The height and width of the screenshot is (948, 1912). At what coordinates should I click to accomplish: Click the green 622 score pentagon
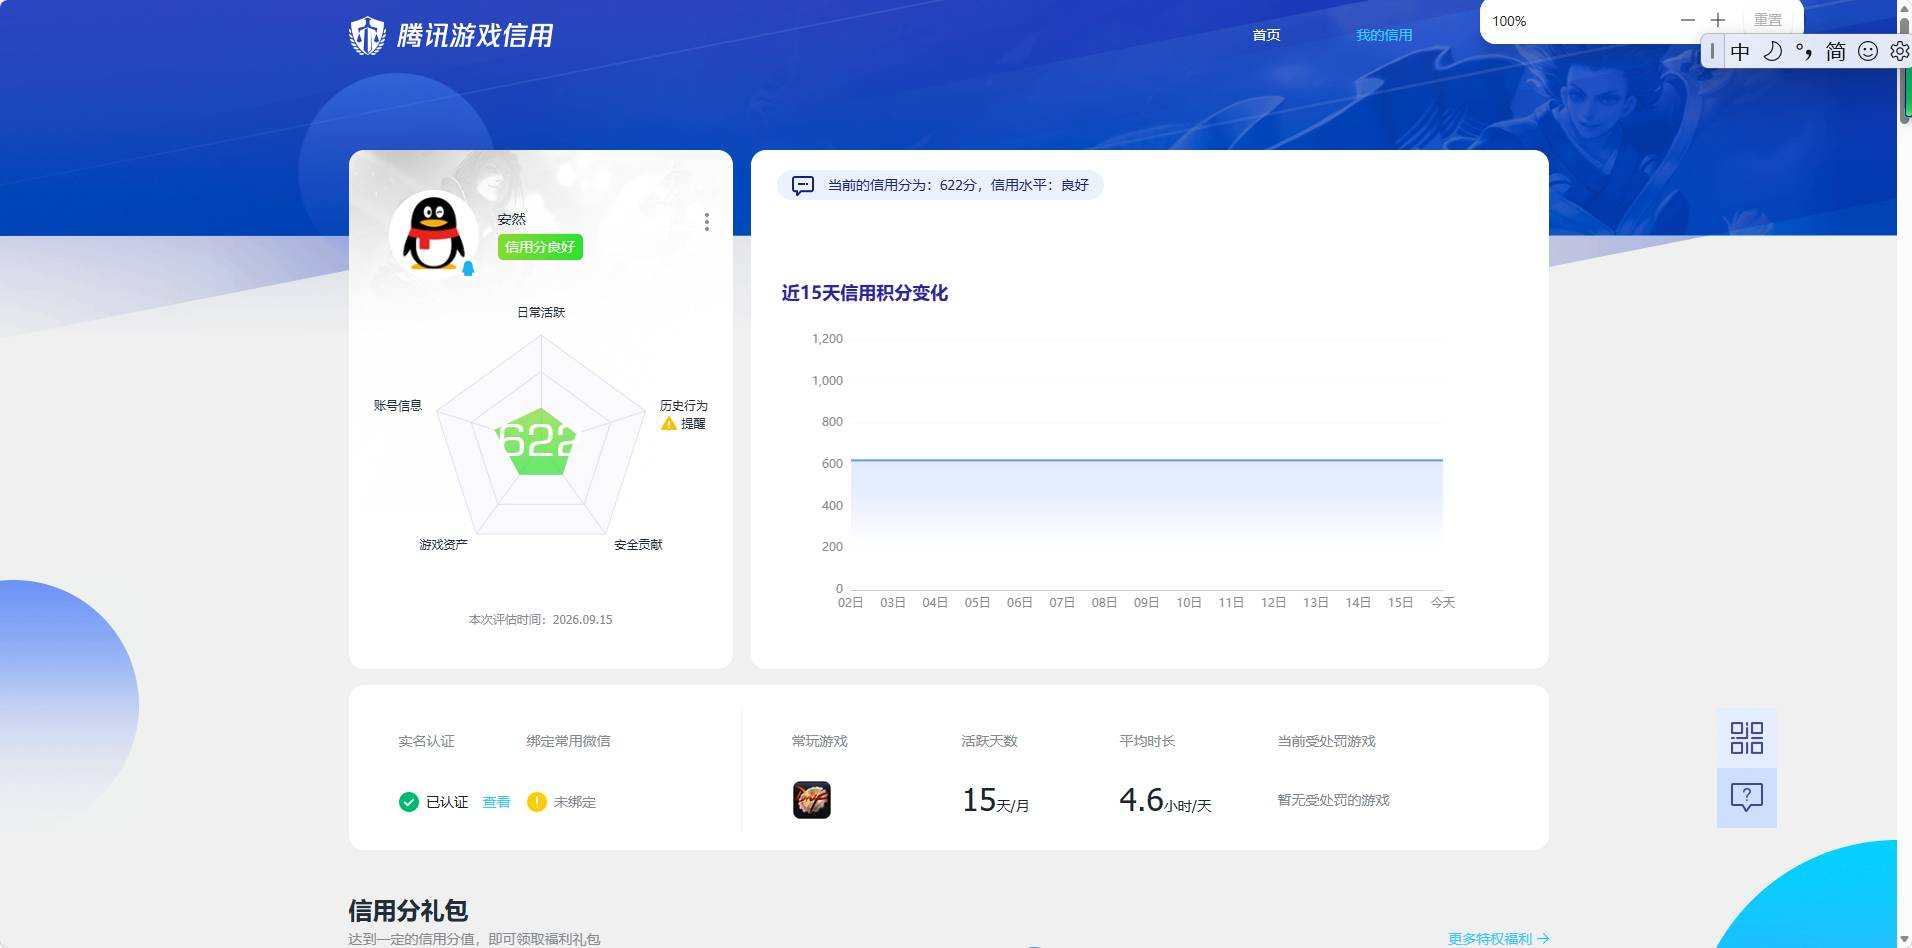[539, 441]
